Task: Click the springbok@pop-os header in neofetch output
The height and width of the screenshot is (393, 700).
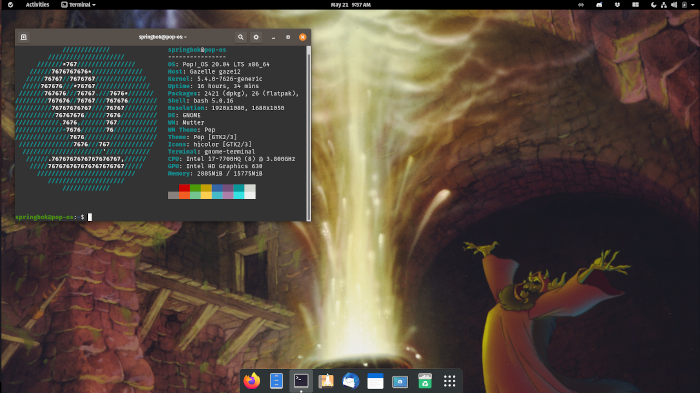Action: click(x=197, y=50)
